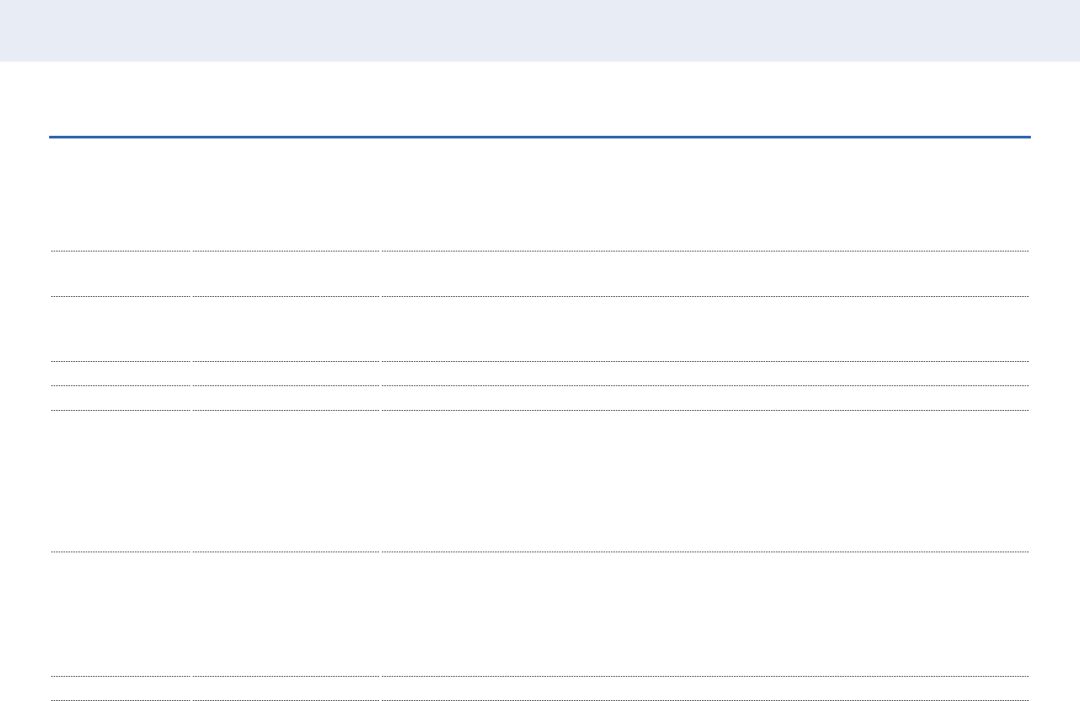
Task: Select the seventh row's wide third cell
Action: click(705, 614)
